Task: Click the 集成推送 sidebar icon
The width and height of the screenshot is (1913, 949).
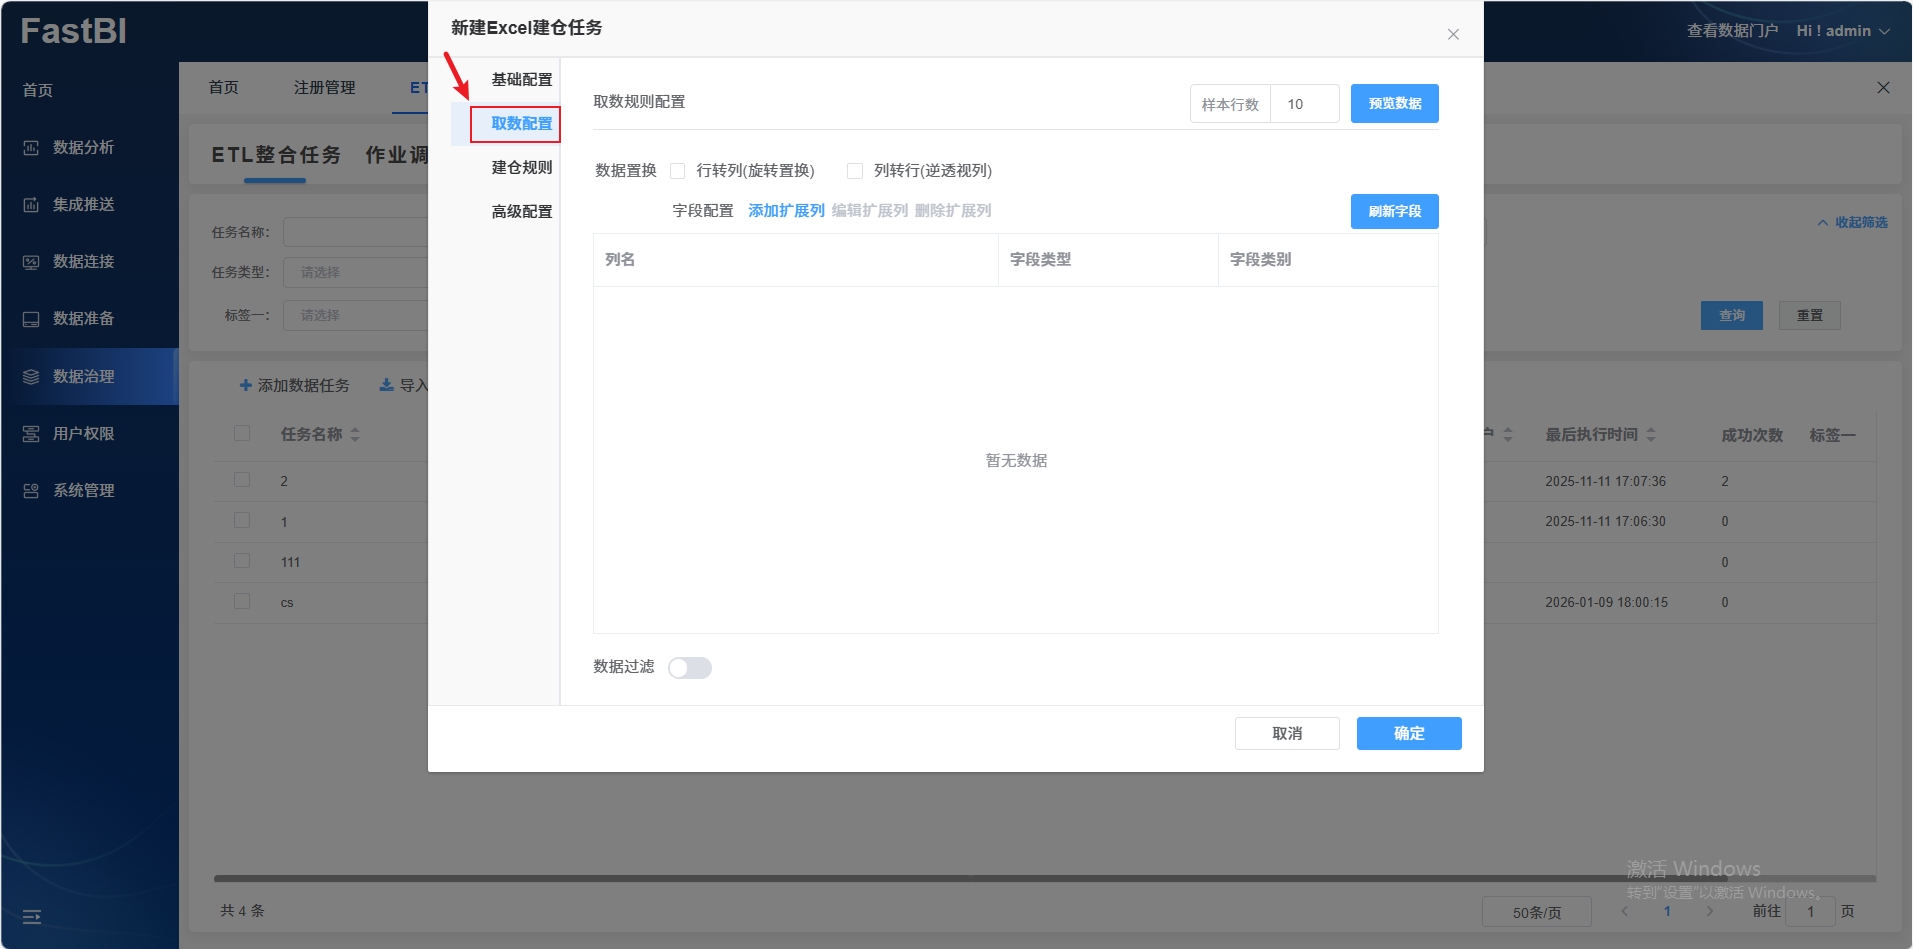Action: (x=31, y=205)
